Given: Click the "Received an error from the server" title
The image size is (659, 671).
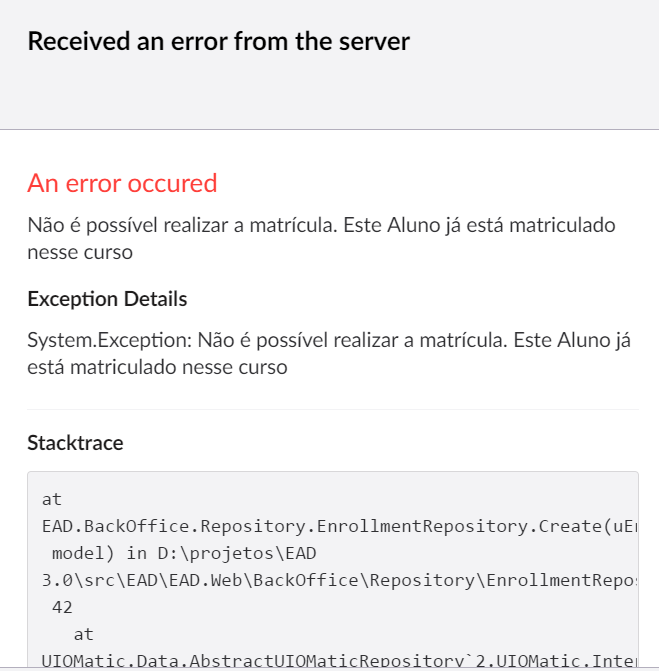Looking at the screenshot, I should tap(218, 41).
